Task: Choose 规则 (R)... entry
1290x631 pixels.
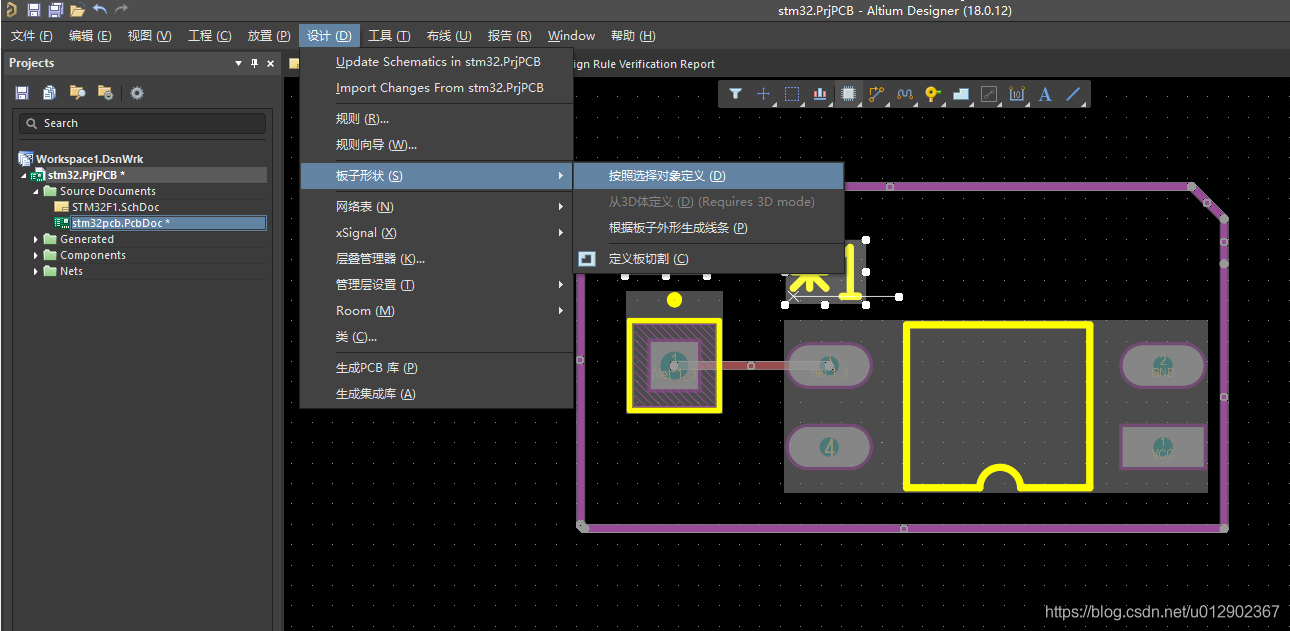Action: [x=437, y=119]
